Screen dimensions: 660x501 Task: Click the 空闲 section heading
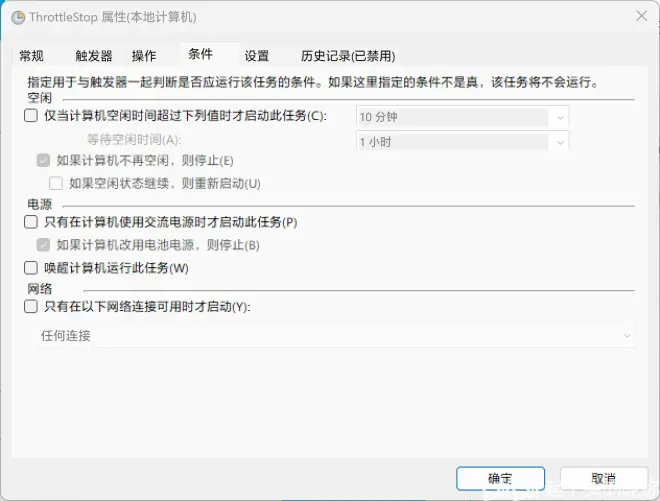pos(40,98)
